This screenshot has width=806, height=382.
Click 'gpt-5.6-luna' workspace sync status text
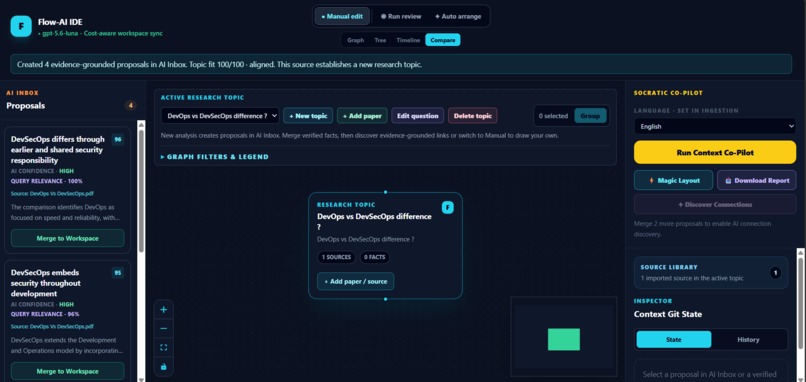click(101, 33)
